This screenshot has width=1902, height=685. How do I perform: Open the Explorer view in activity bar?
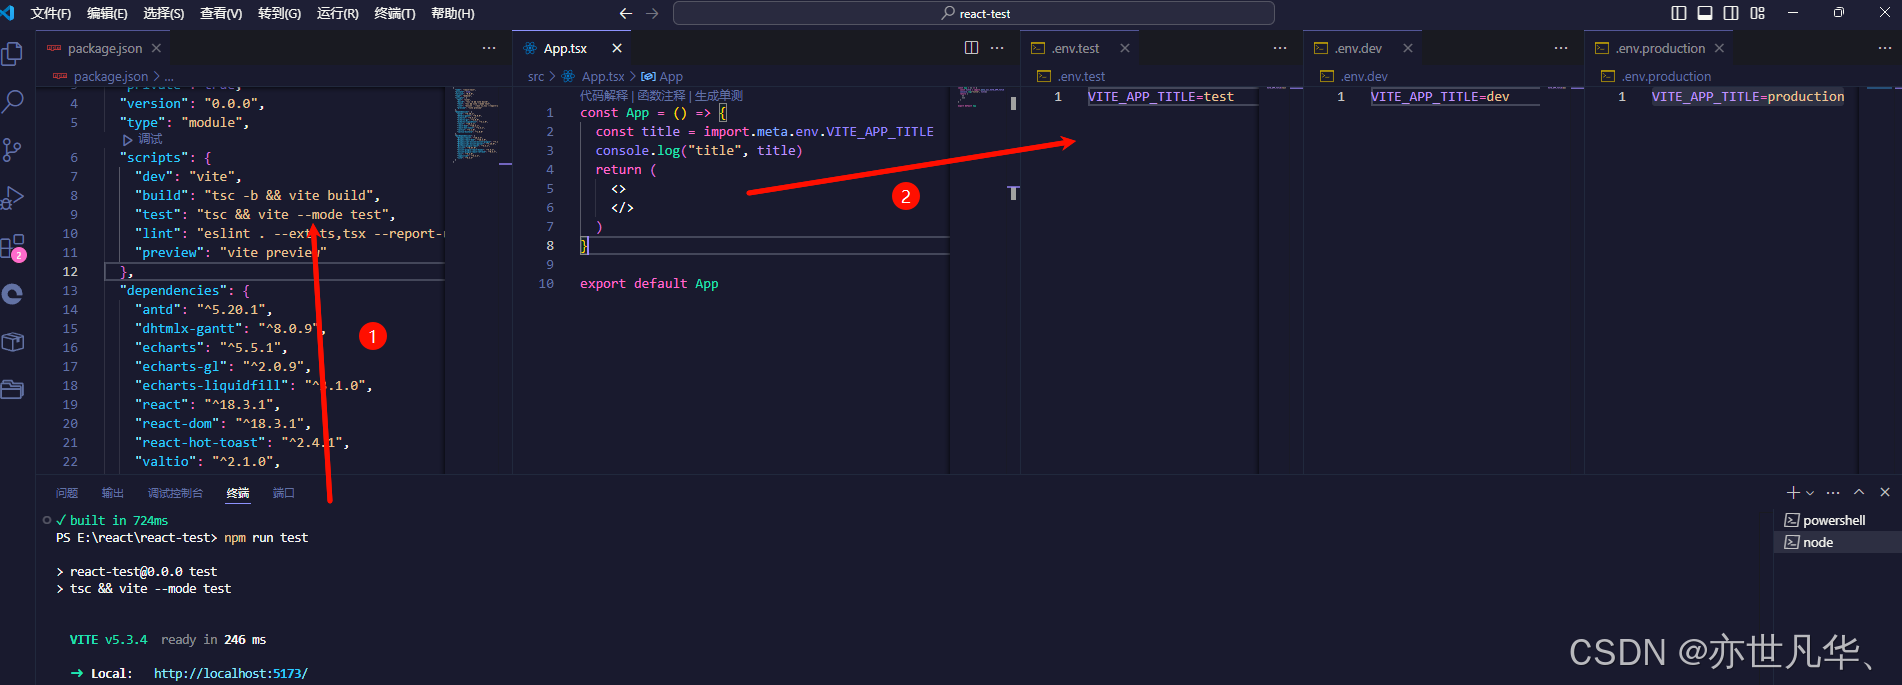coord(13,53)
